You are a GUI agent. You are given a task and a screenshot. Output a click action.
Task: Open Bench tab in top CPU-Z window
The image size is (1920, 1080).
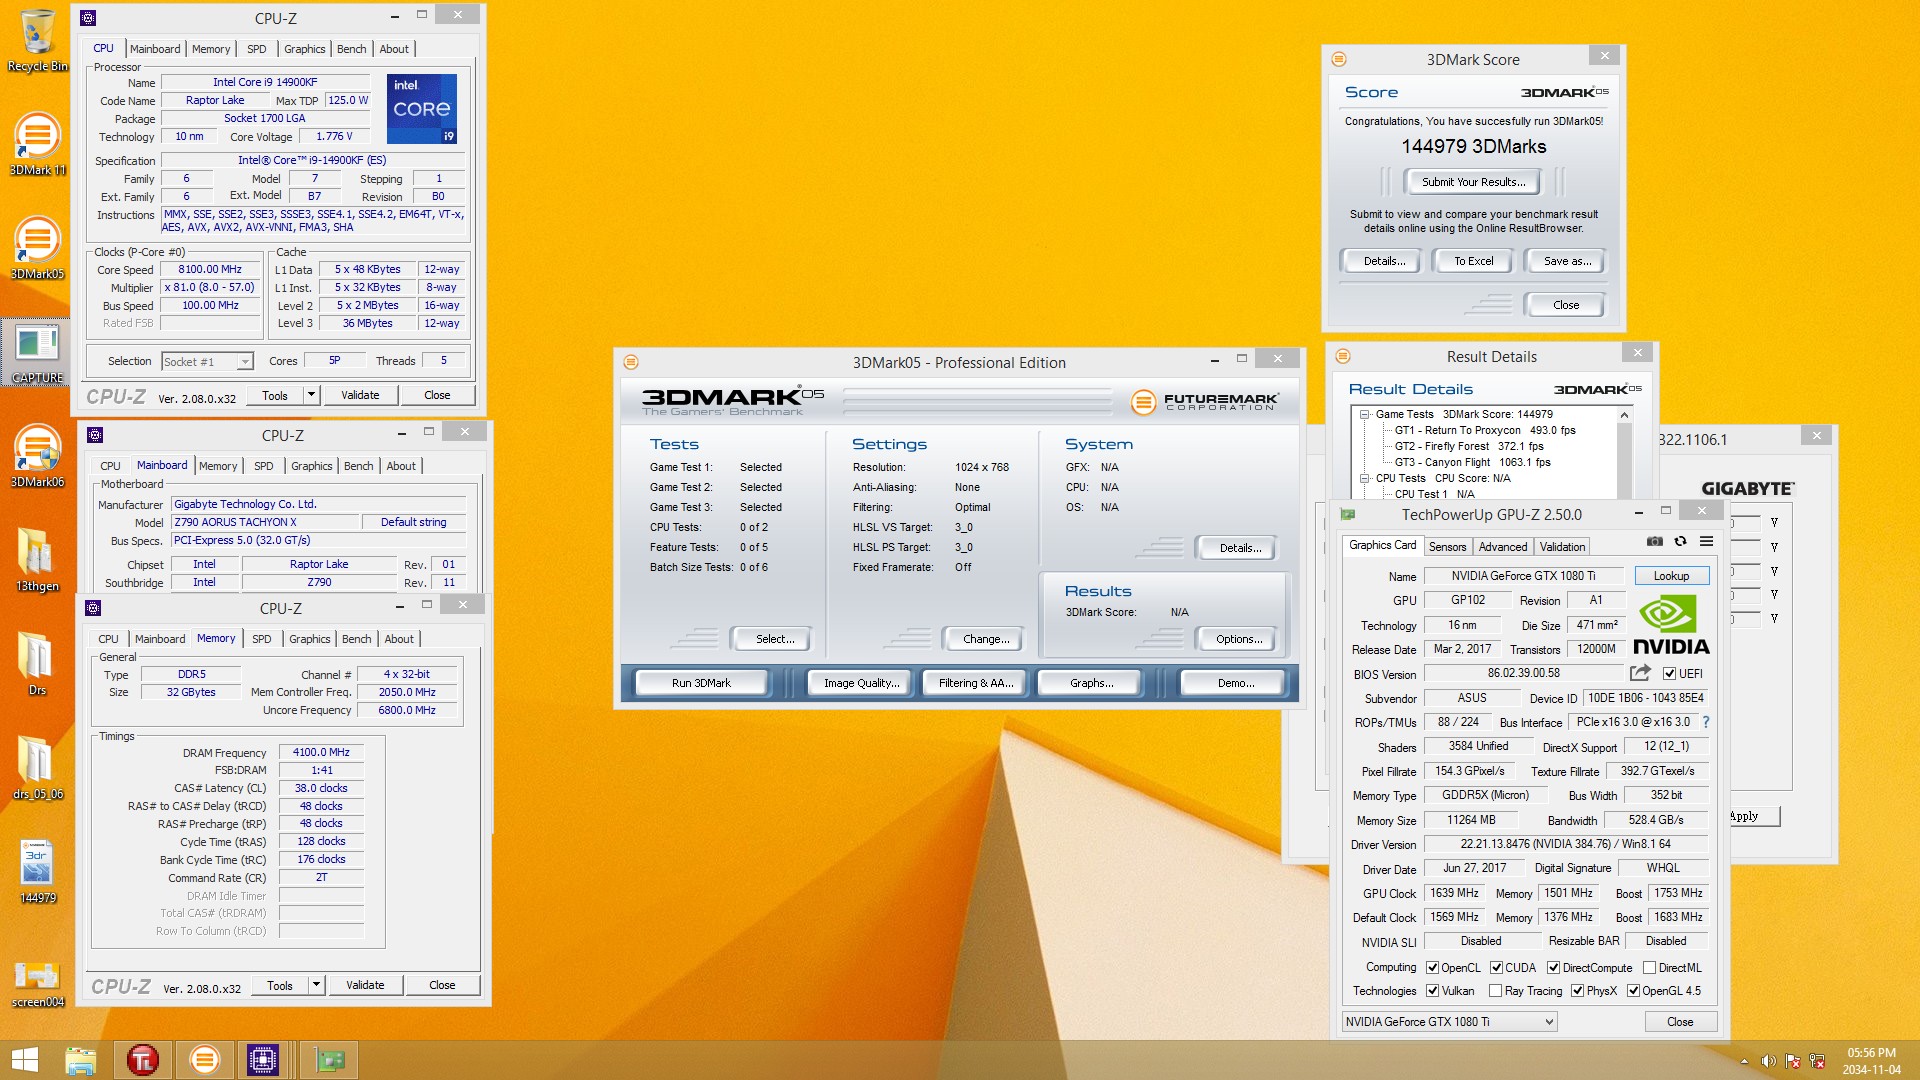click(x=351, y=49)
